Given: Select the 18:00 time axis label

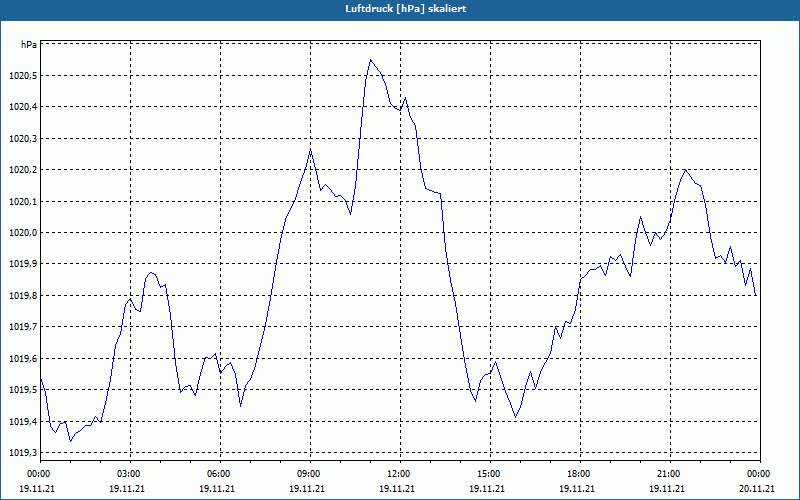Looking at the screenshot, I should pos(580,474).
